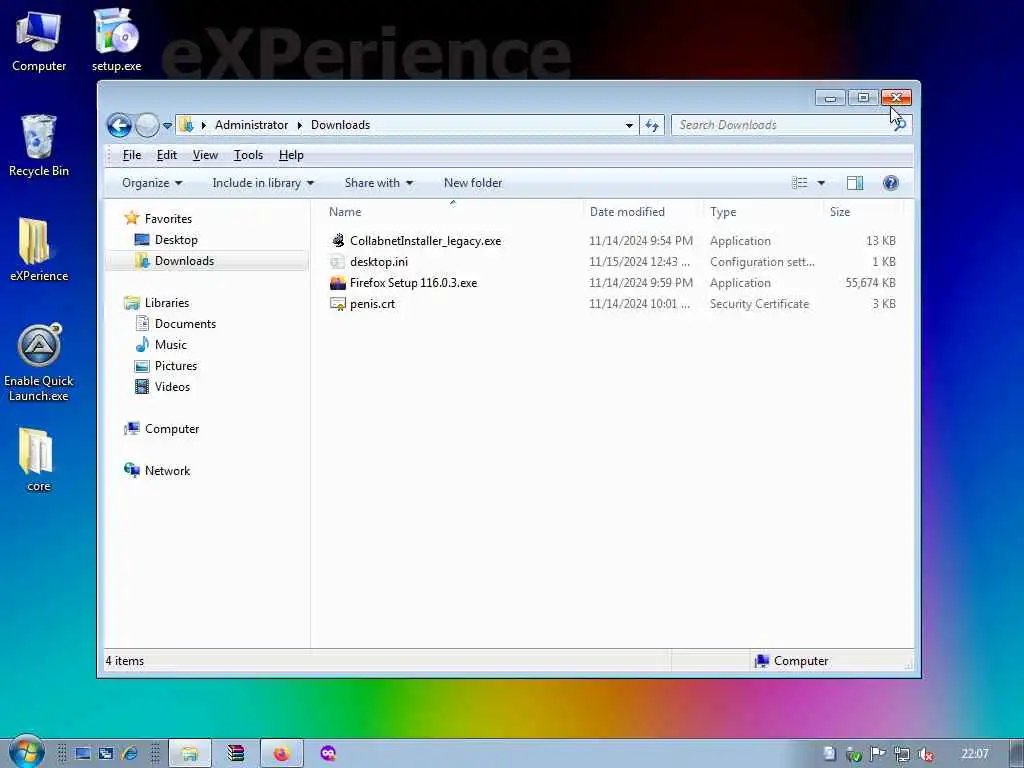Open the View menu
The height and width of the screenshot is (768, 1024).
tap(205, 155)
